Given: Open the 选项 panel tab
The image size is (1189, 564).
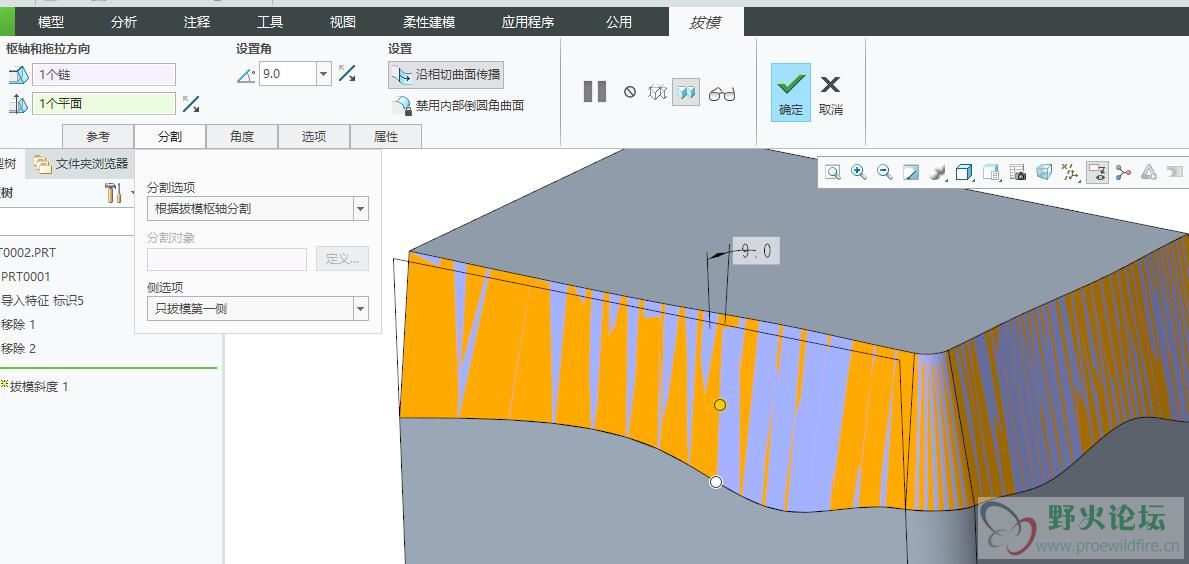Looking at the screenshot, I should [x=313, y=136].
